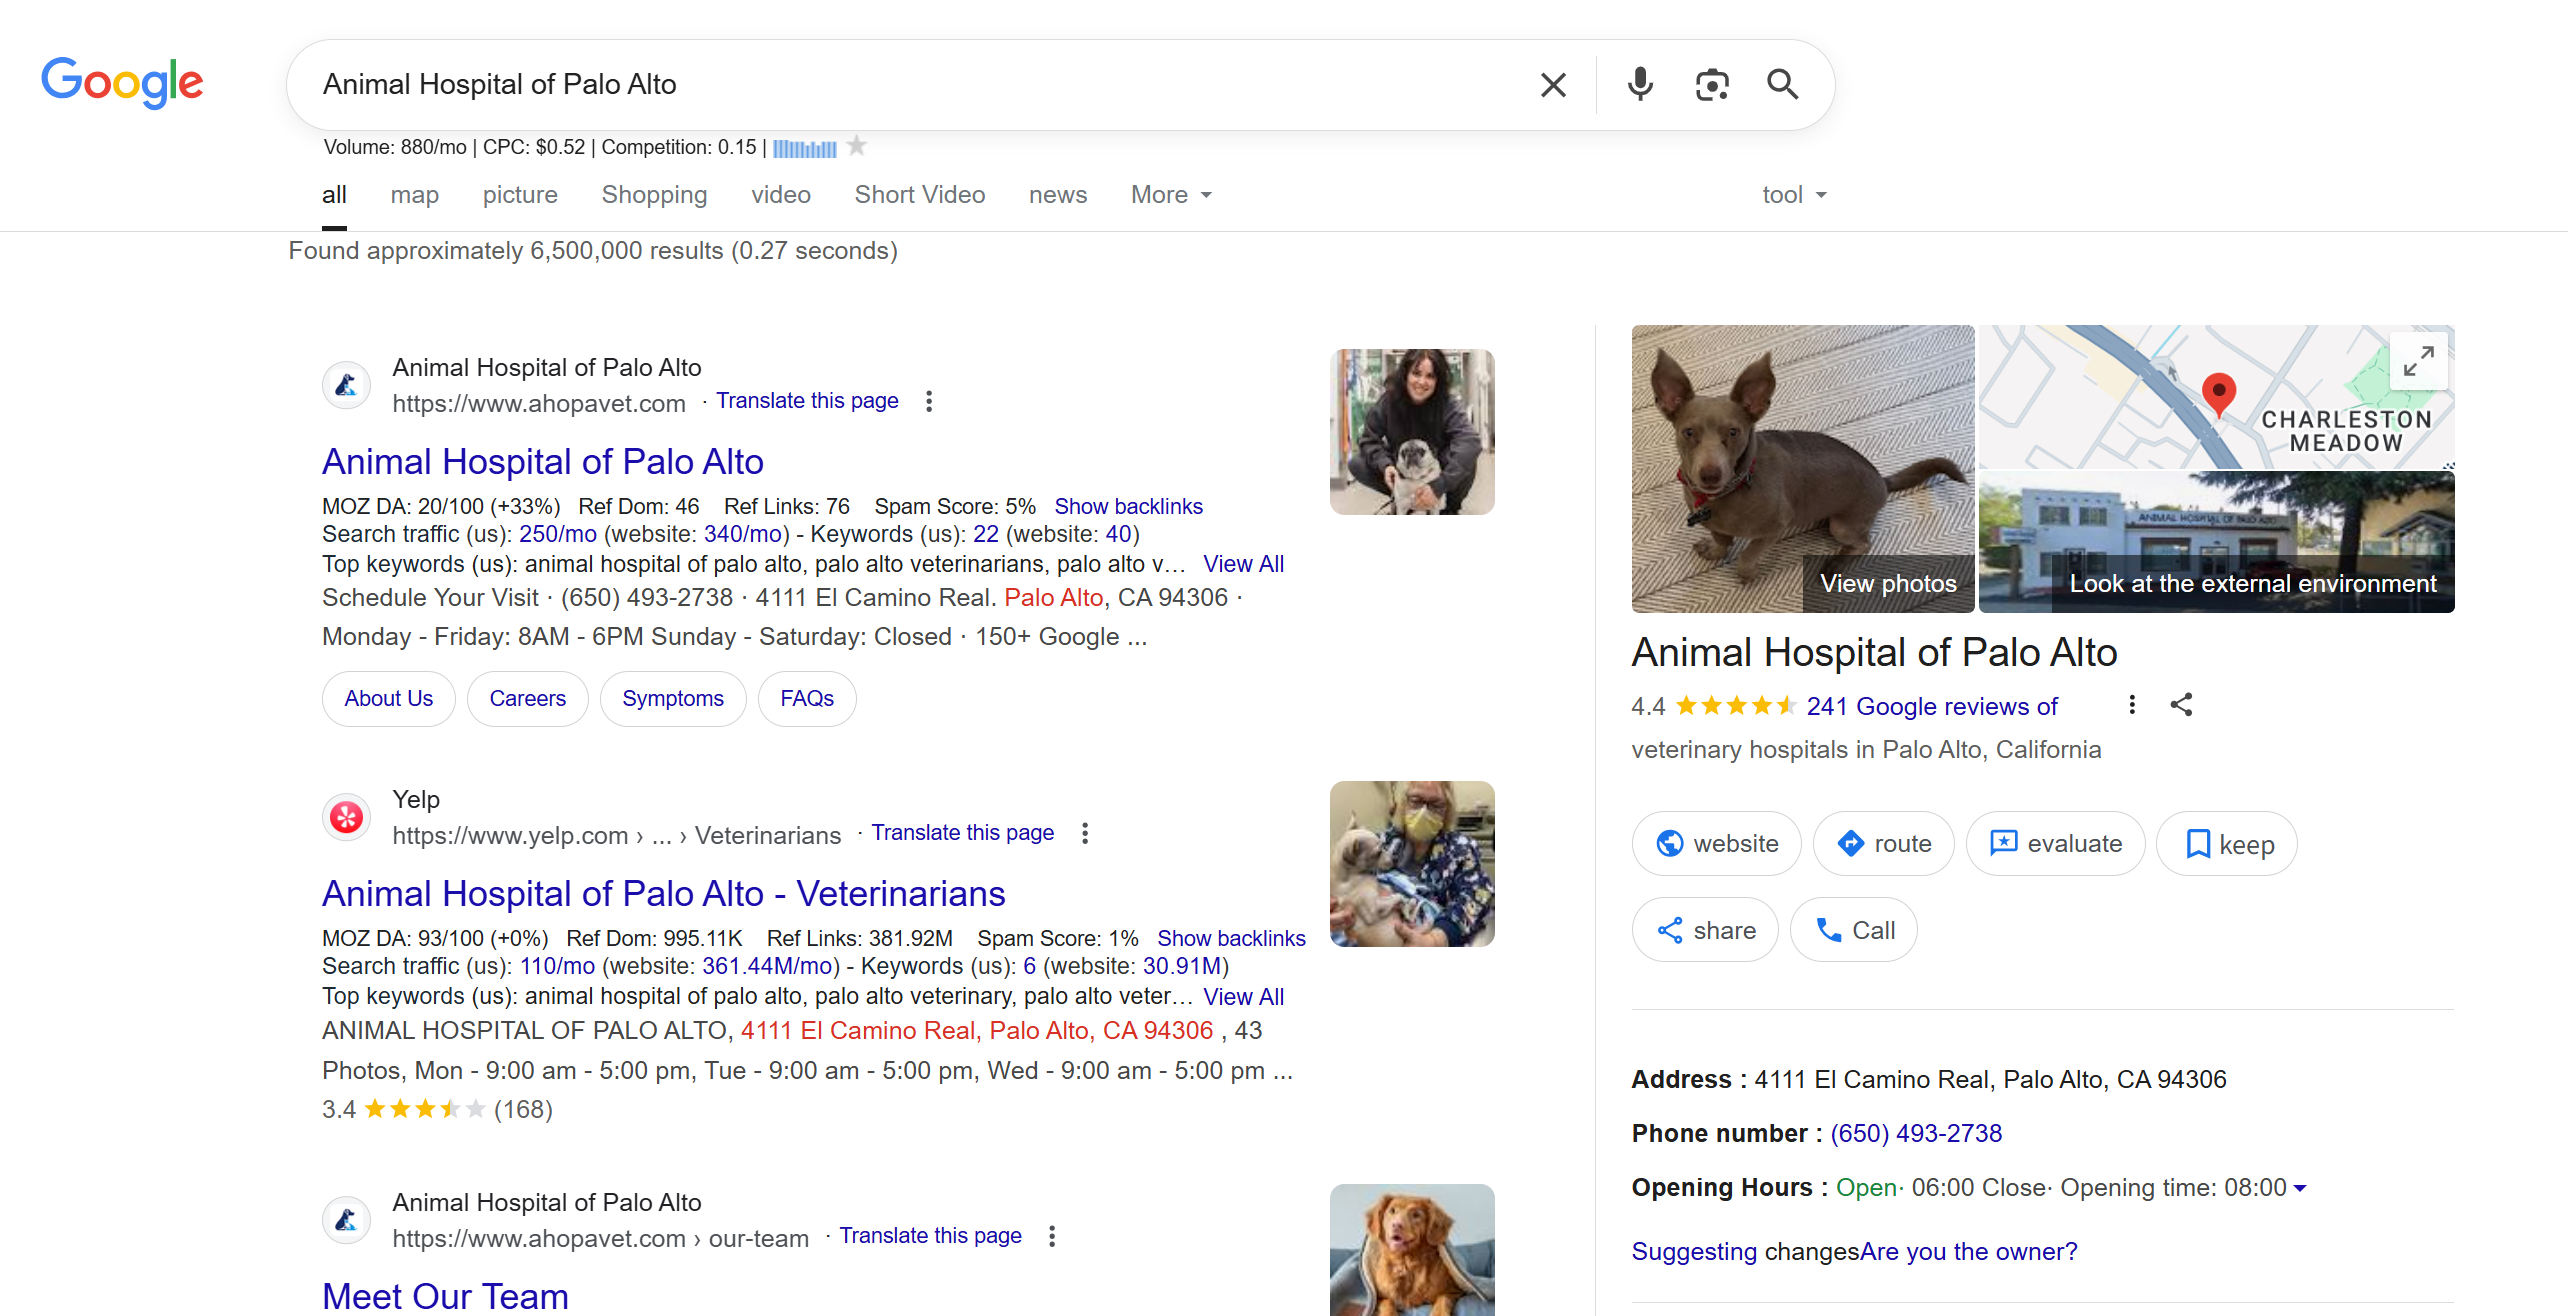
Task: Open the three-dot menu on the first result
Action: (928, 400)
